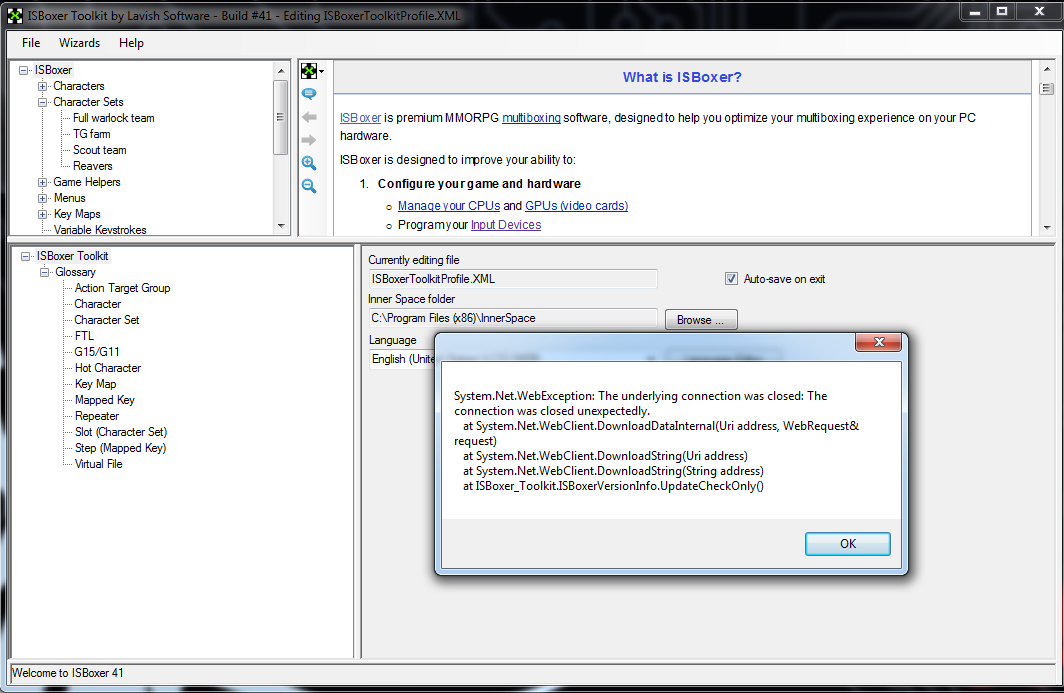
Task: Click the ISBoxer logo dropdown icon
Action: (312, 71)
